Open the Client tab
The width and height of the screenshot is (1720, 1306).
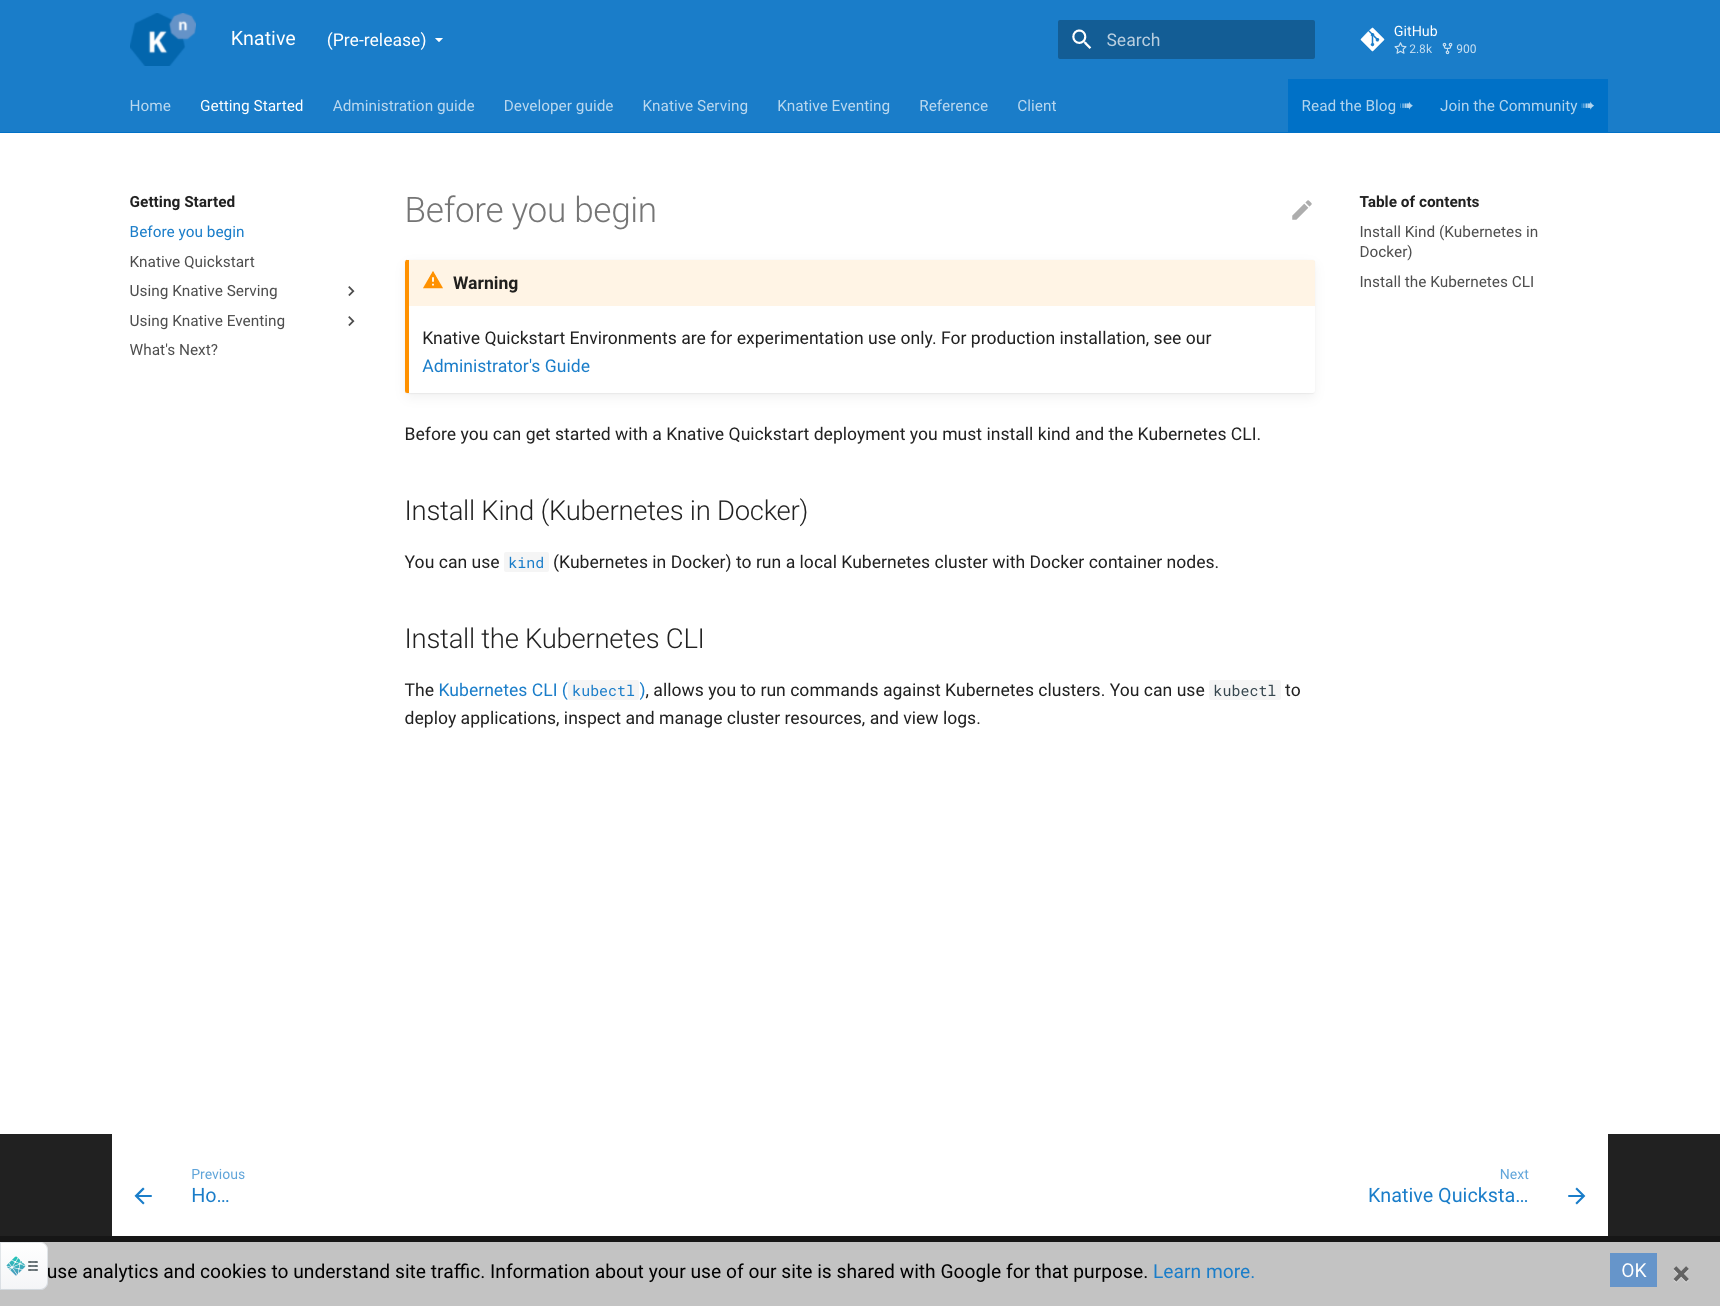[x=1036, y=106]
